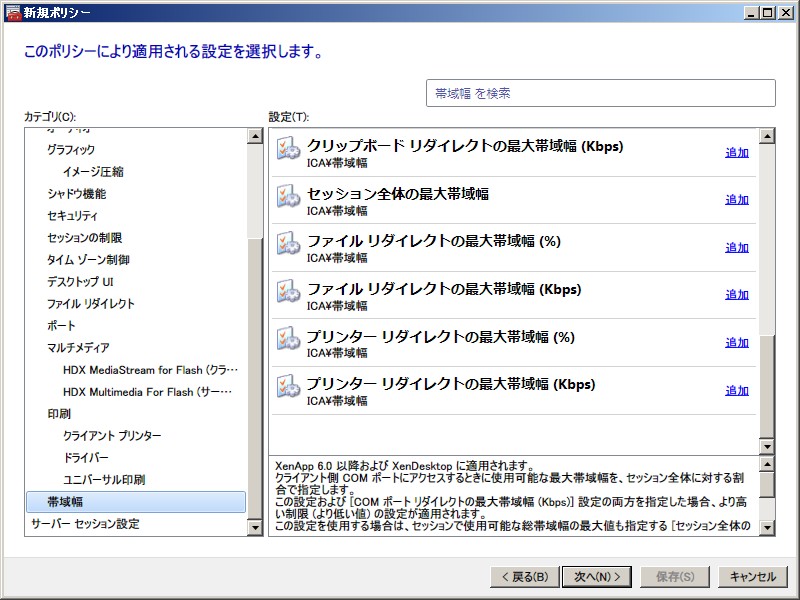
Task: Add clipboard redirect max bandwidth (Kbps)
Action: (736, 152)
